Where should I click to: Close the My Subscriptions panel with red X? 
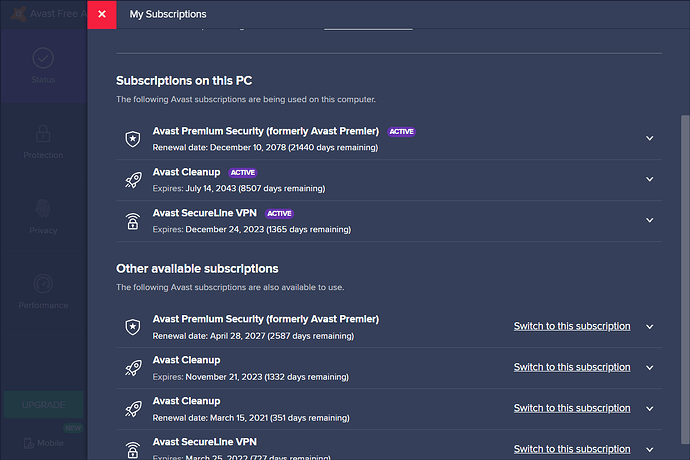[x=101, y=15]
